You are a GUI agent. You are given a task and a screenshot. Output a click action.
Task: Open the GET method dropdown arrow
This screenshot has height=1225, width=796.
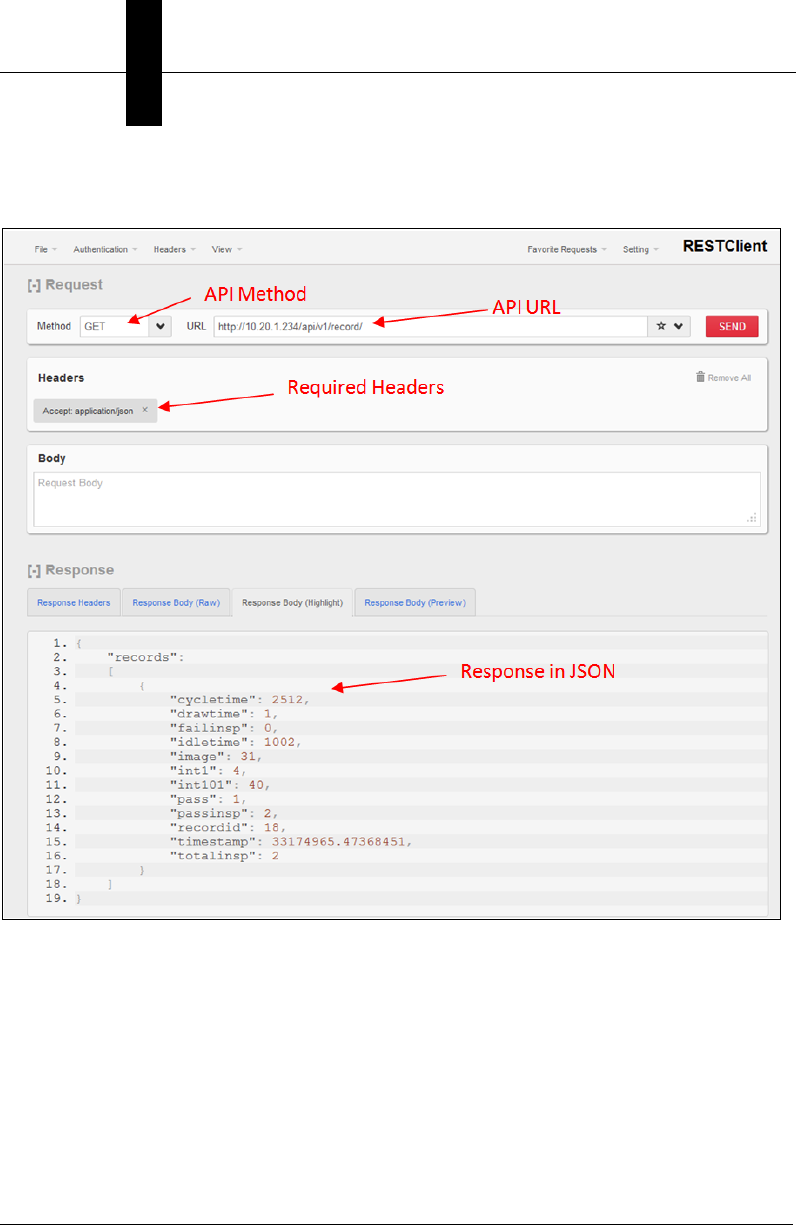coord(160,327)
